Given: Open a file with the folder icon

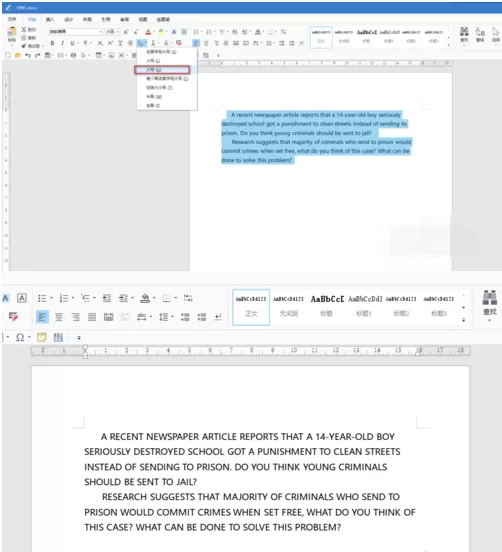Looking at the screenshot, I should coord(18,55).
